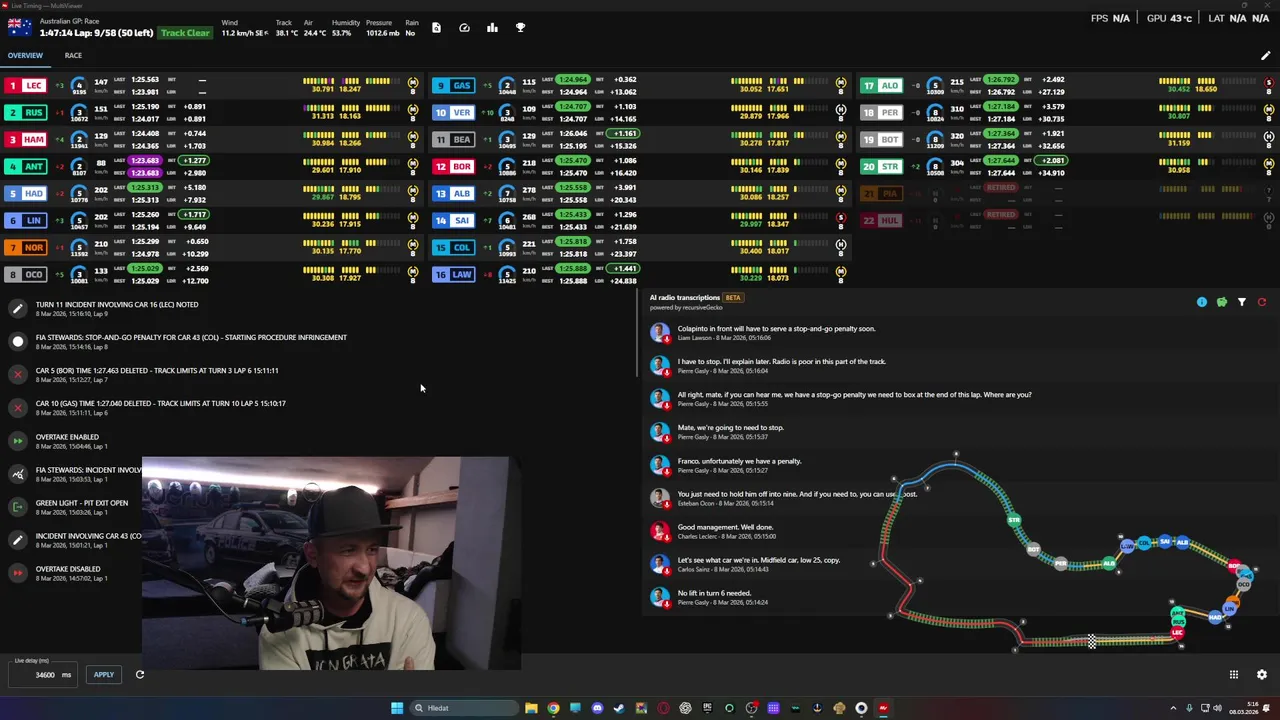The width and height of the screenshot is (1280, 720).
Task: Open the document search icon in header
Action: click(436, 28)
